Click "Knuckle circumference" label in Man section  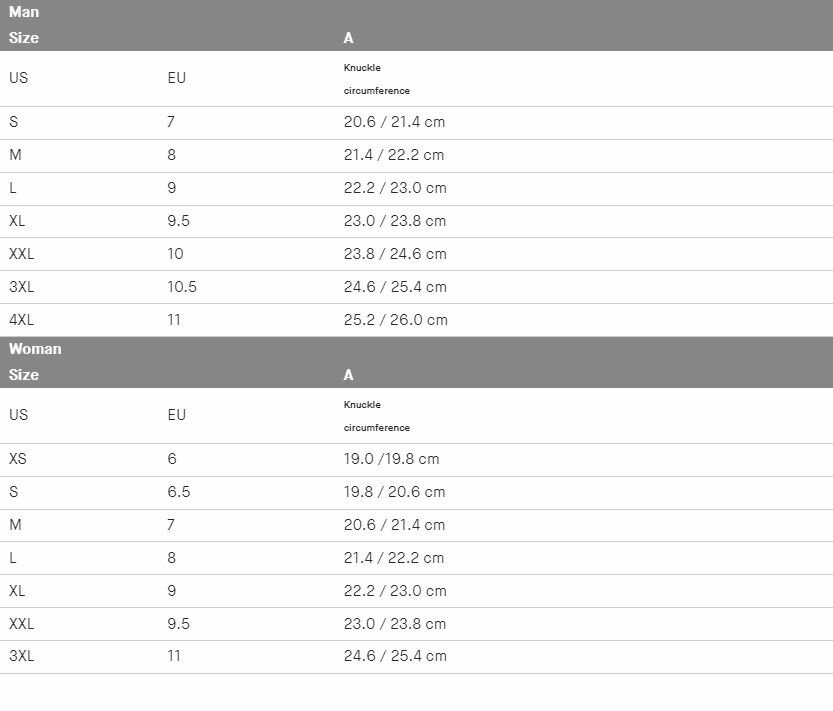376,79
